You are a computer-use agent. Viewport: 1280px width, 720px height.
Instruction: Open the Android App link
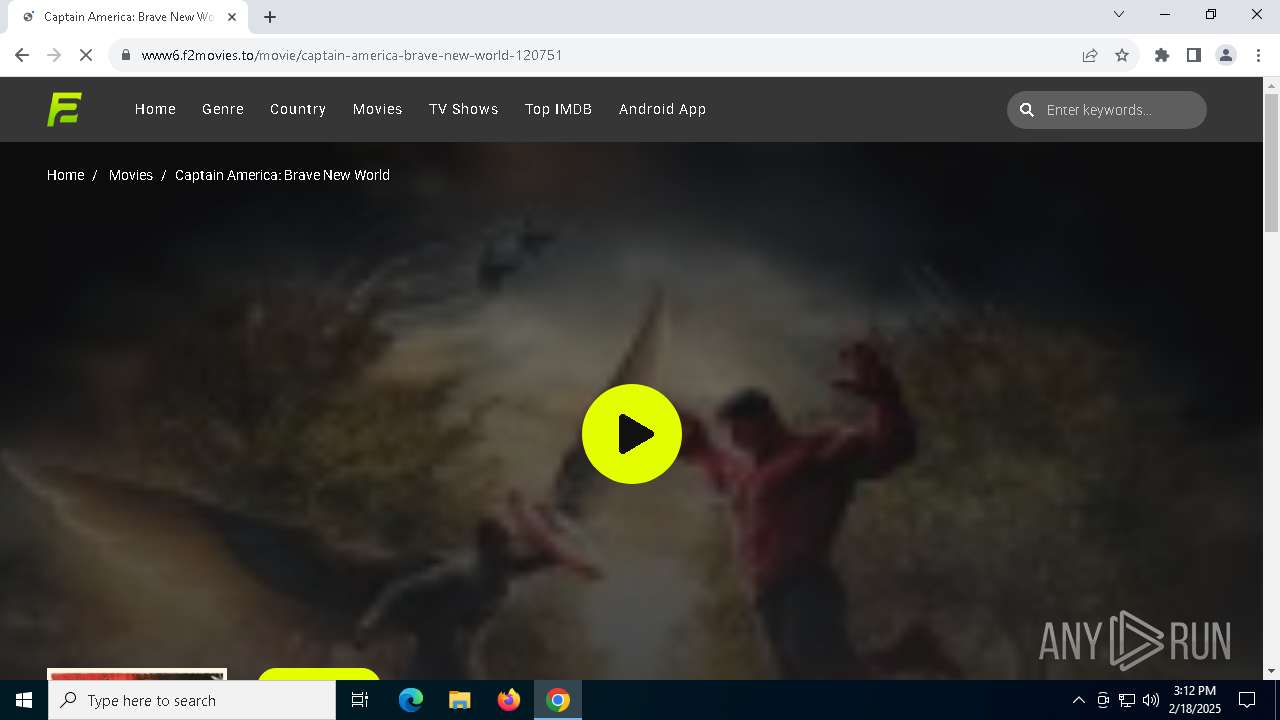point(663,109)
